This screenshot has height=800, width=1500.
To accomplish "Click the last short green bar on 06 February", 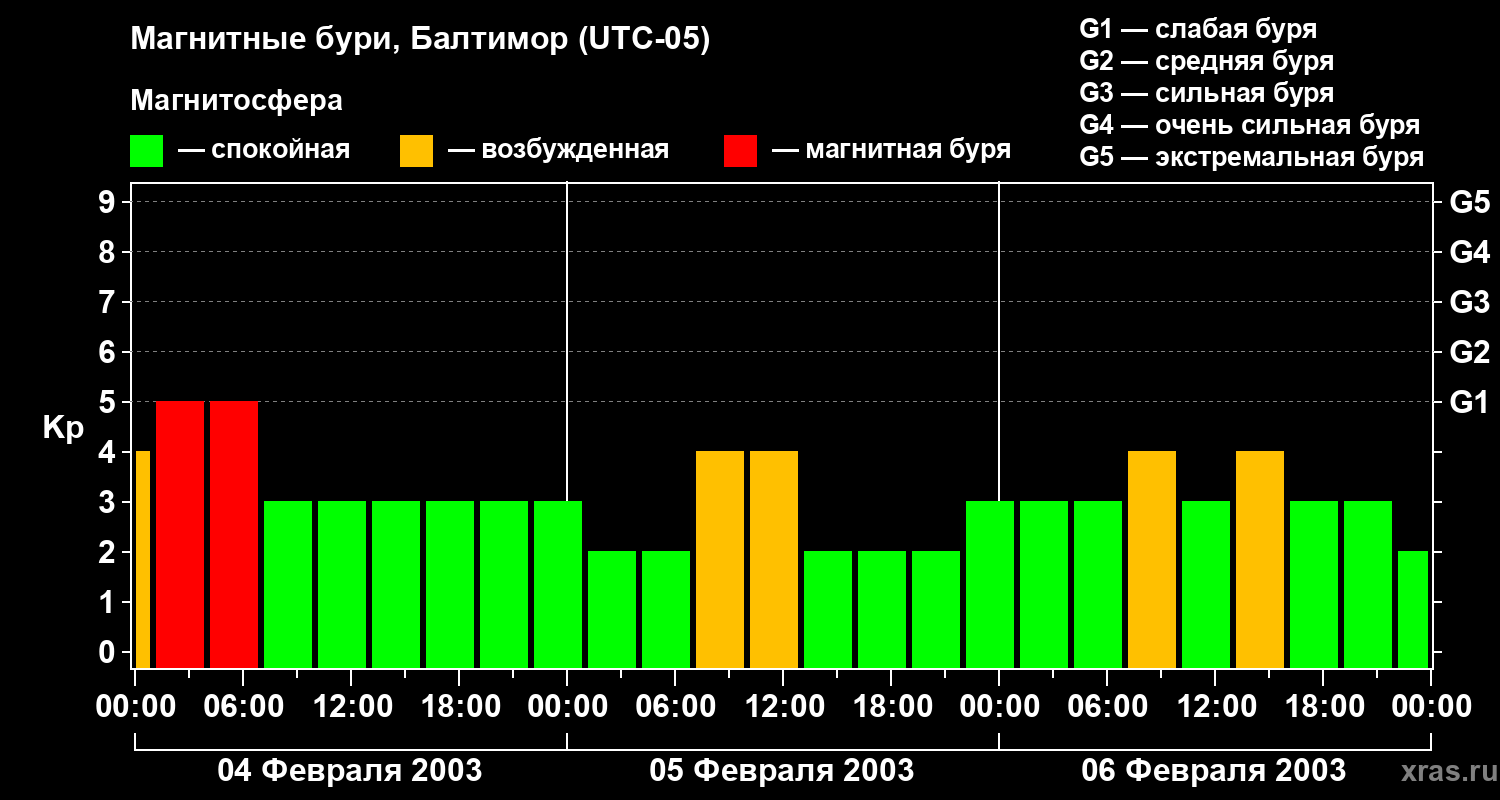I will click(1413, 609).
